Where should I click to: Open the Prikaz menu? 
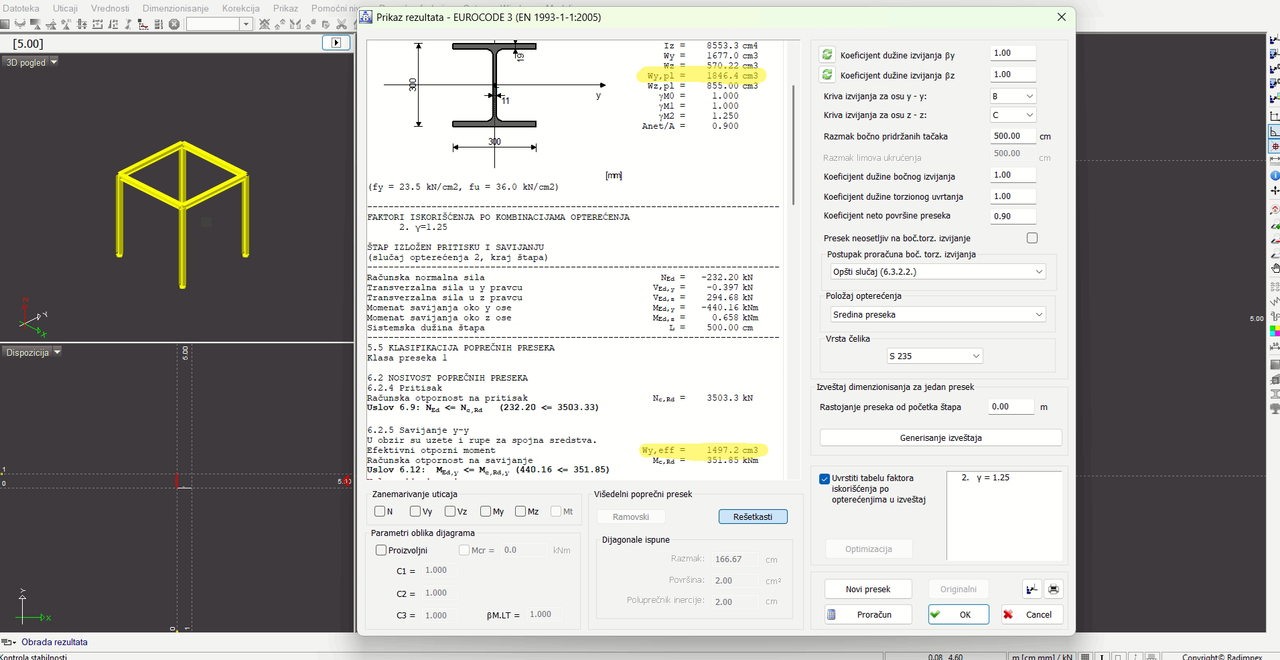286,8
